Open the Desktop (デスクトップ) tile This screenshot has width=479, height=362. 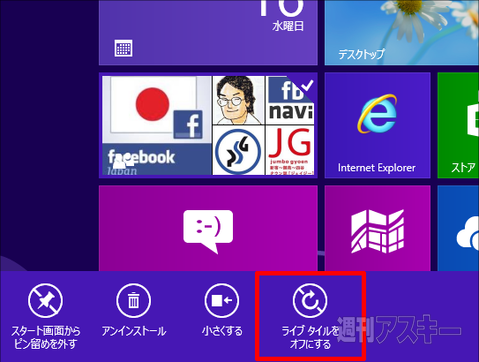click(x=402, y=32)
